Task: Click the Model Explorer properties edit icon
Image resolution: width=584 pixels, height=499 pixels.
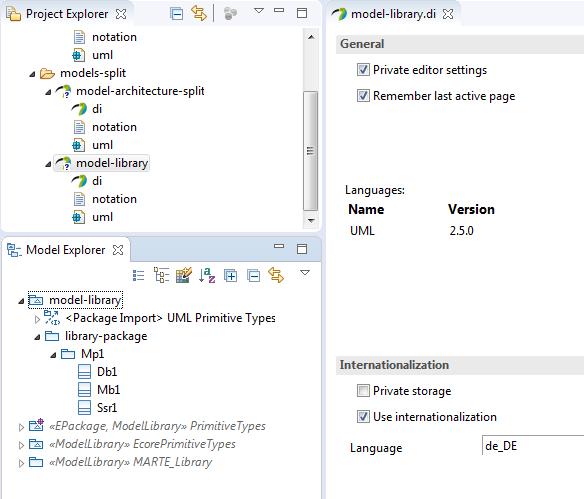Action: pyautogui.click(x=184, y=275)
